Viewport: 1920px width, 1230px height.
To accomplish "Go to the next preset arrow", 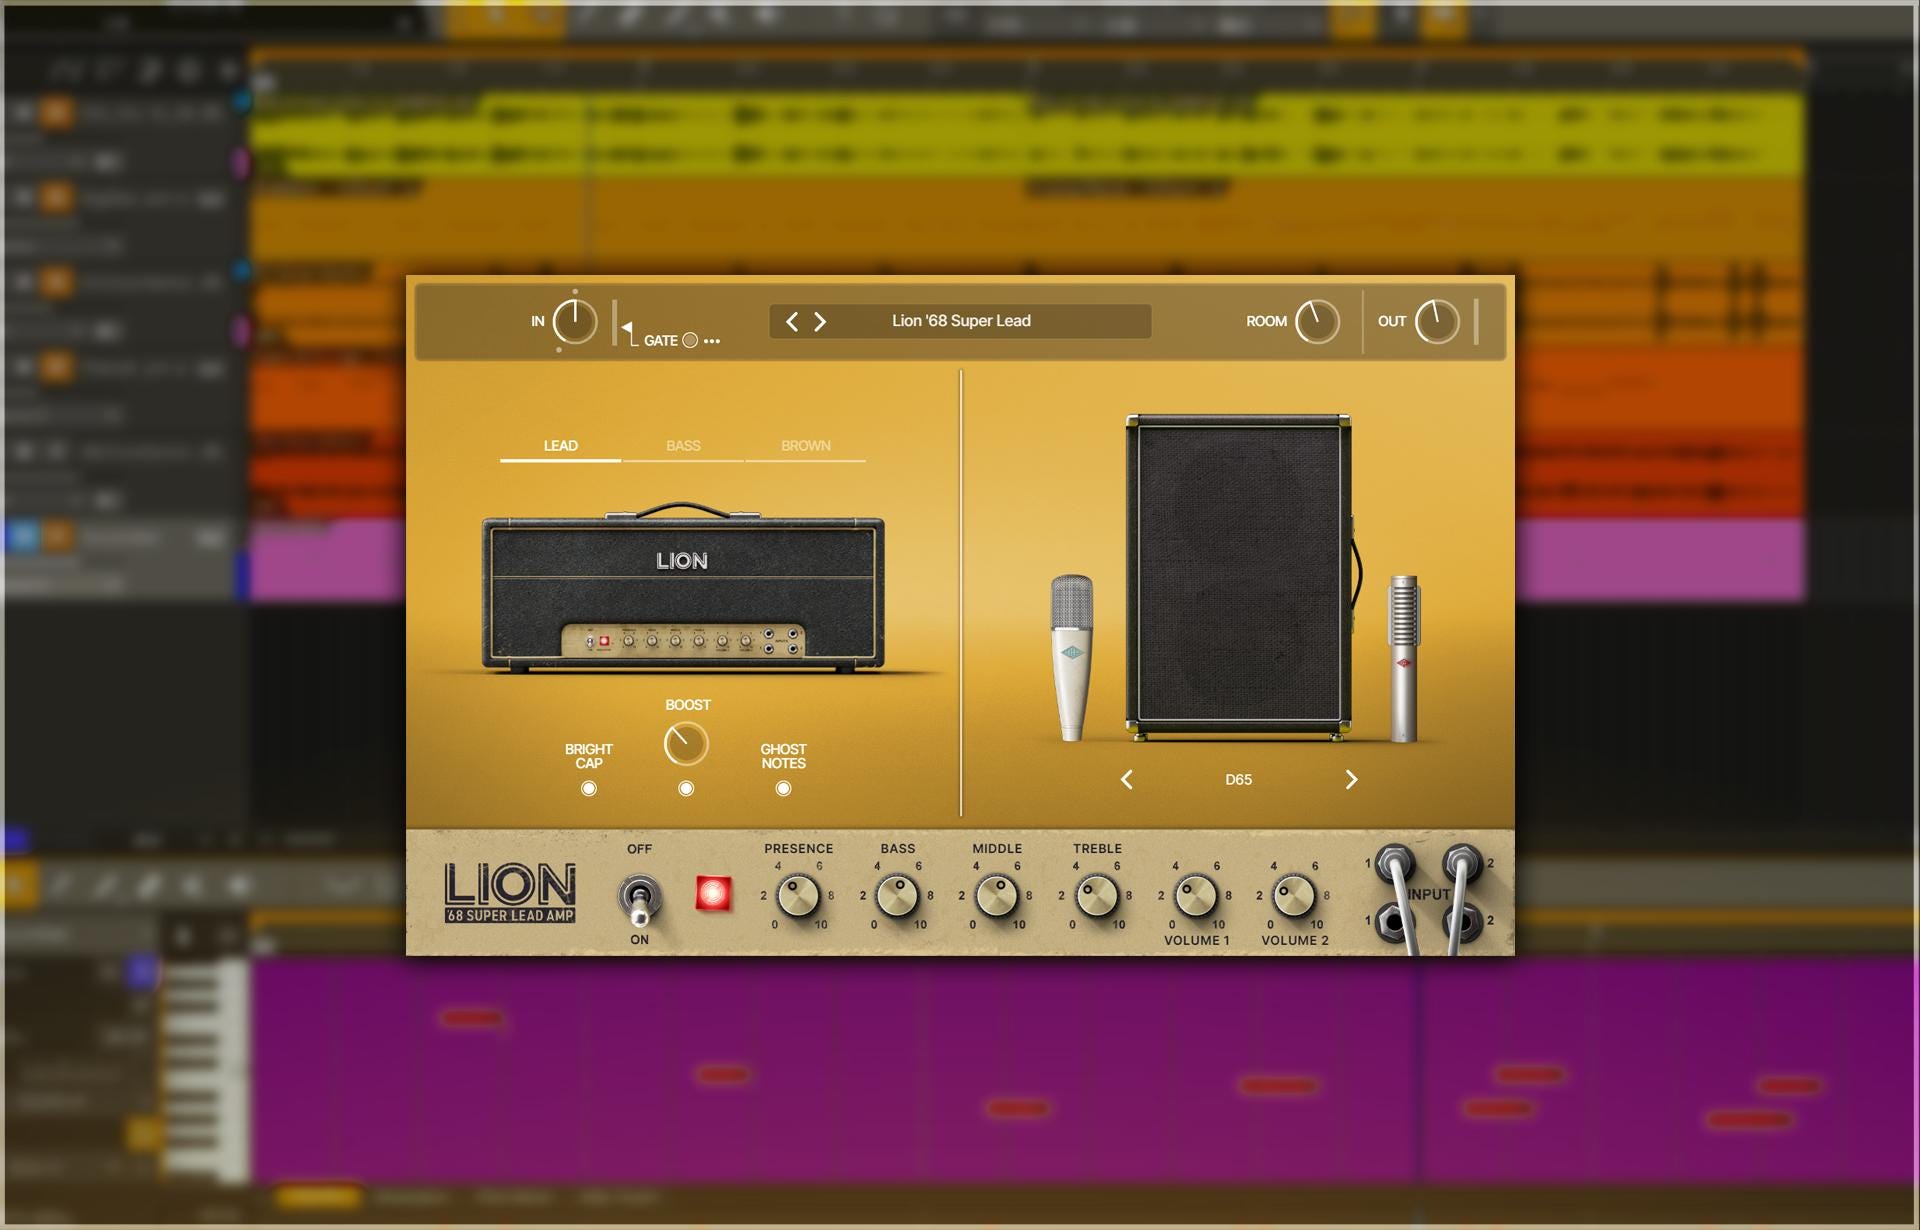I will (820, 321).
